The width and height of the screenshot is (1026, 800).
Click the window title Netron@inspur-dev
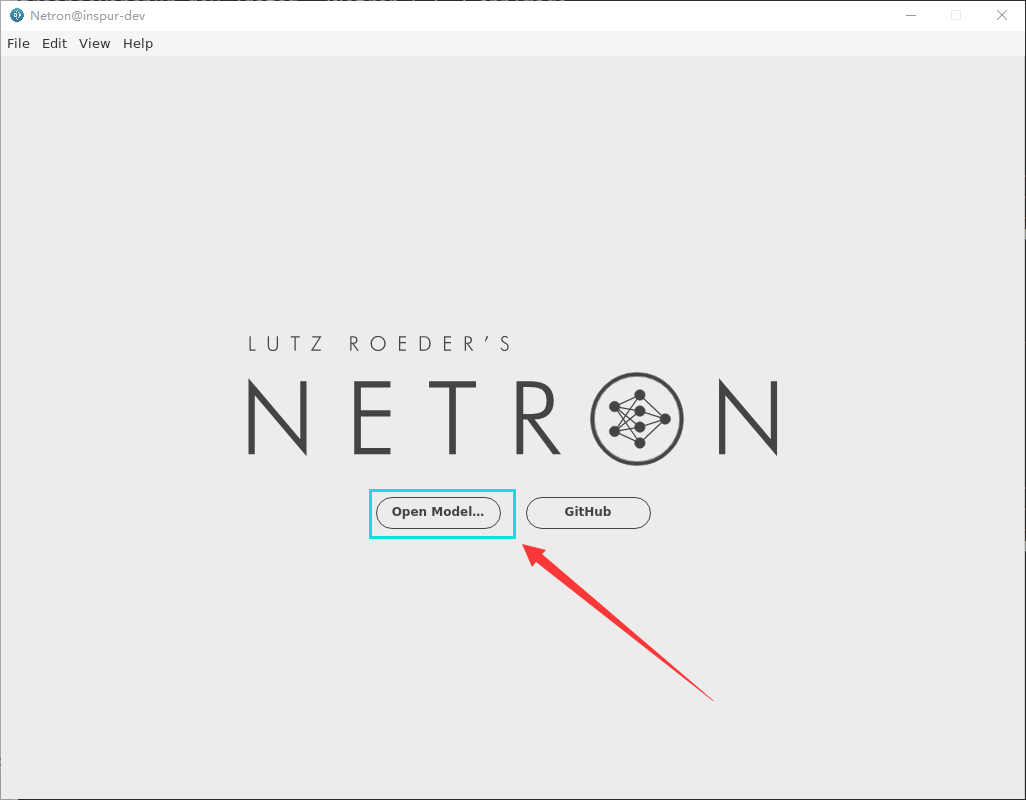(88, 15)
